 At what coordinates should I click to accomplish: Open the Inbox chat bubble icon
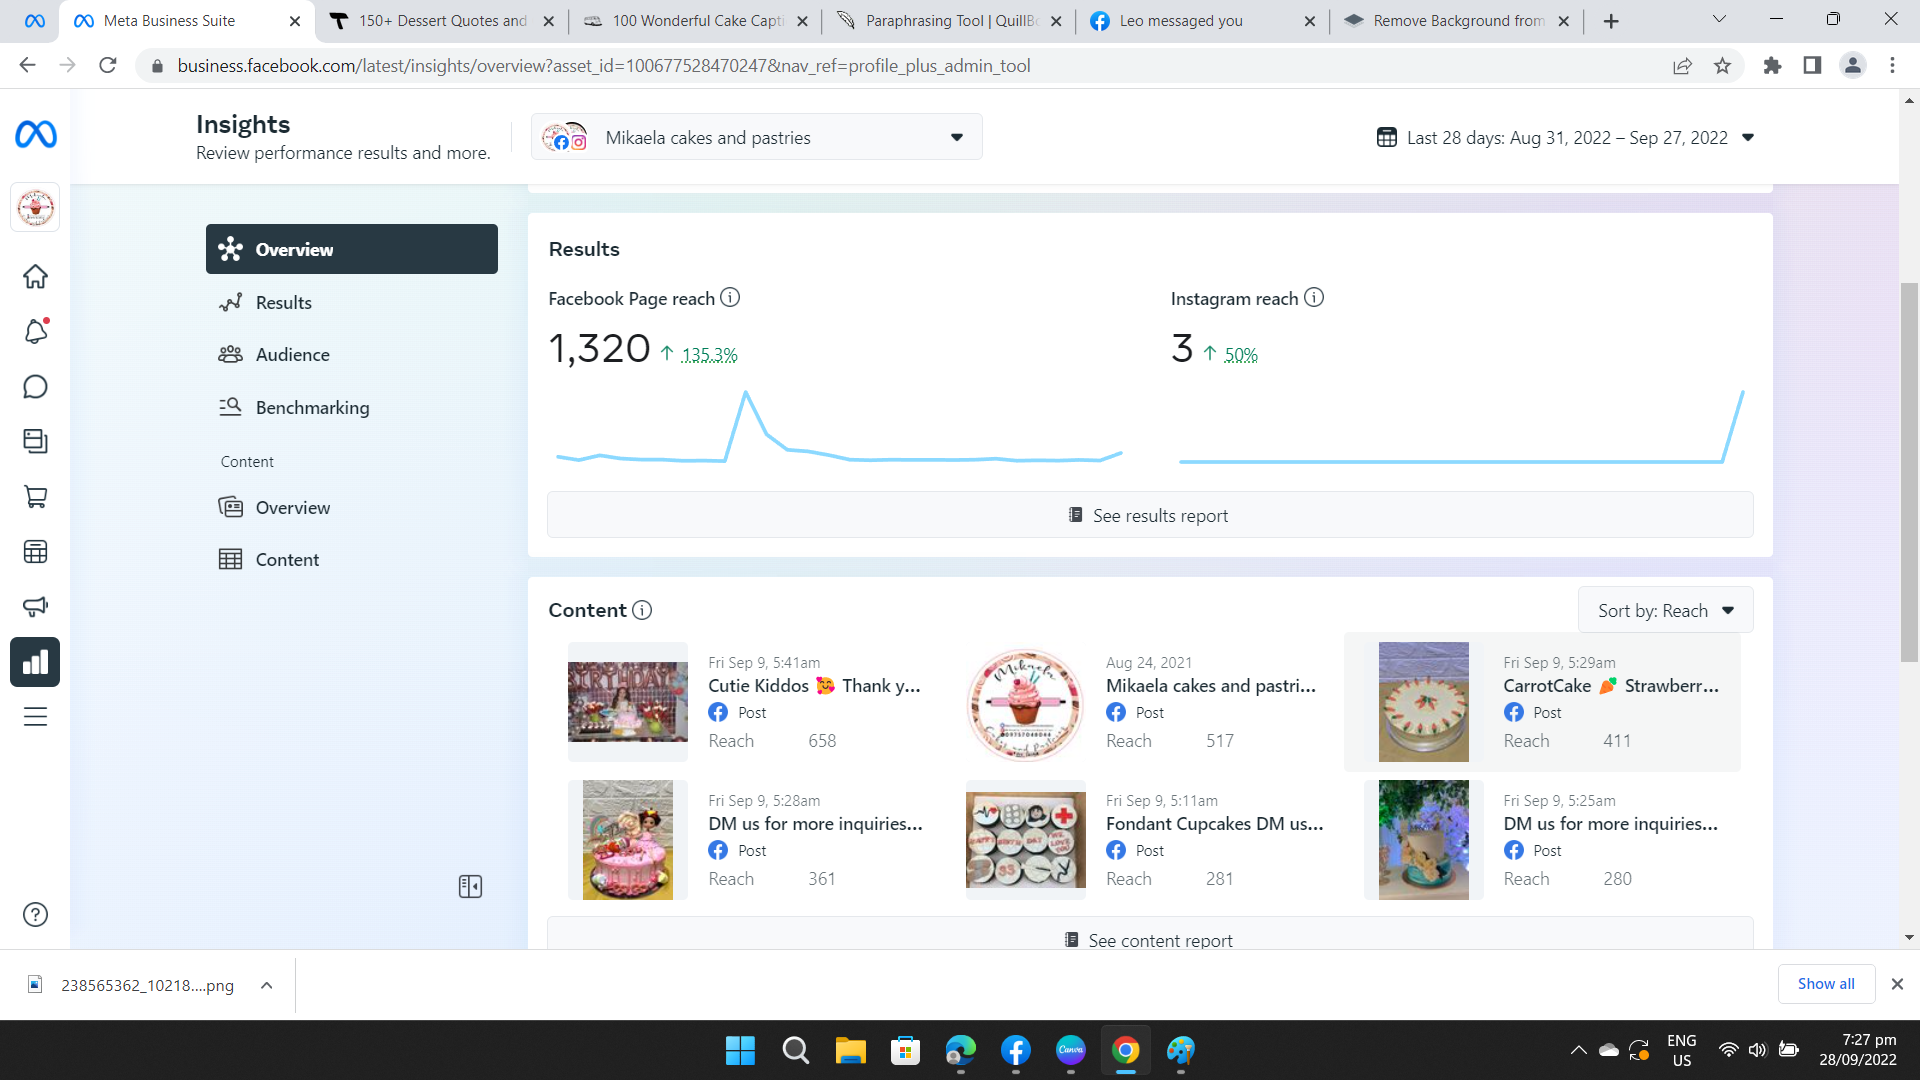point(35,387)
